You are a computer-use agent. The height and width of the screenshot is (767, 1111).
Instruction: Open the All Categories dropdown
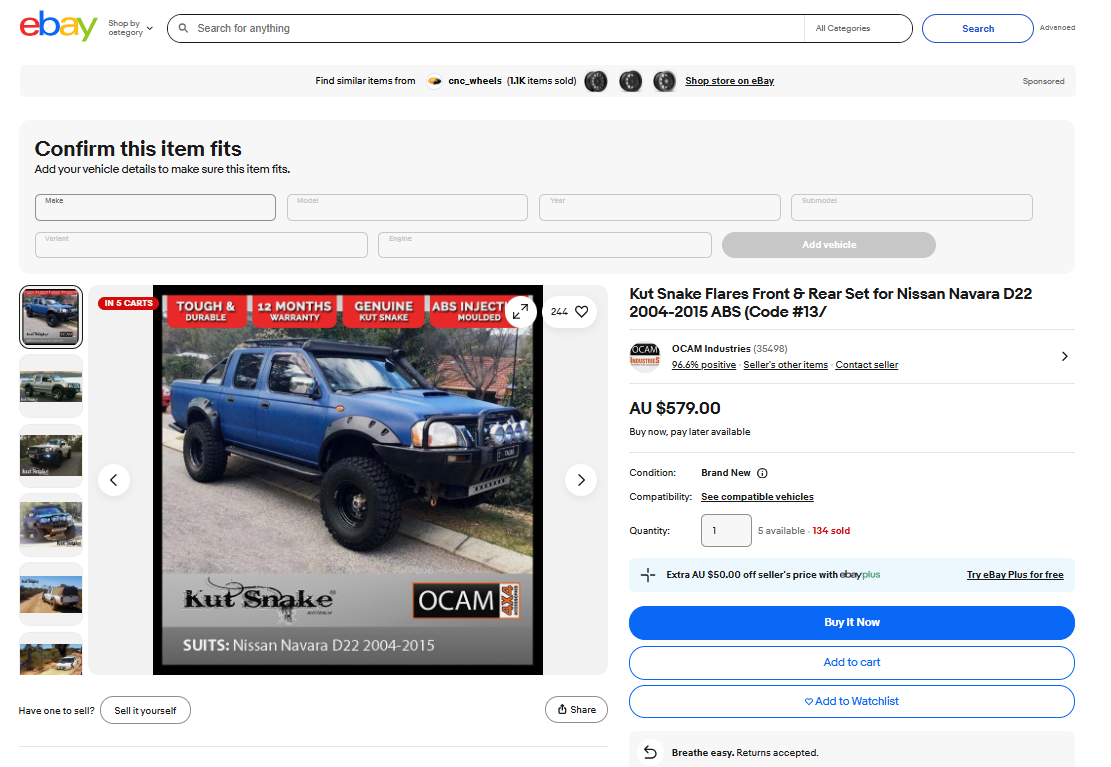[857, 28]
